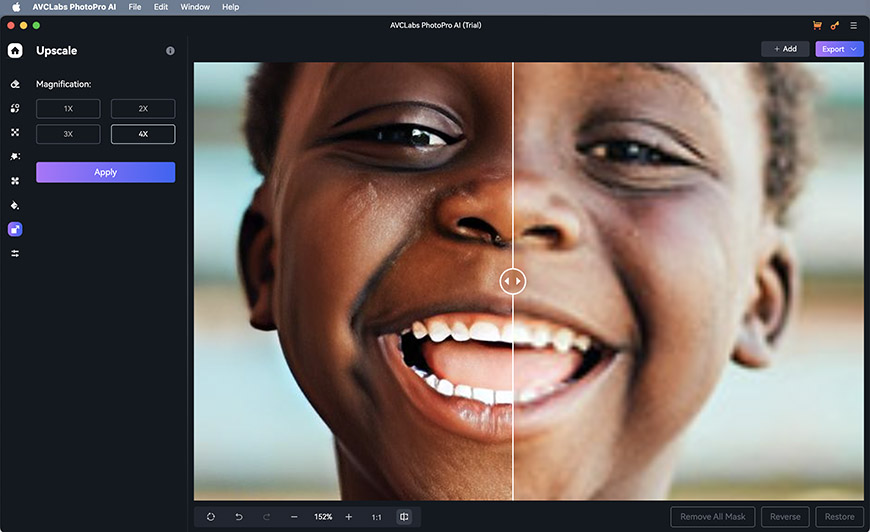
Task: Zoom in with the plus icon
Action: (x=349, y=517)
